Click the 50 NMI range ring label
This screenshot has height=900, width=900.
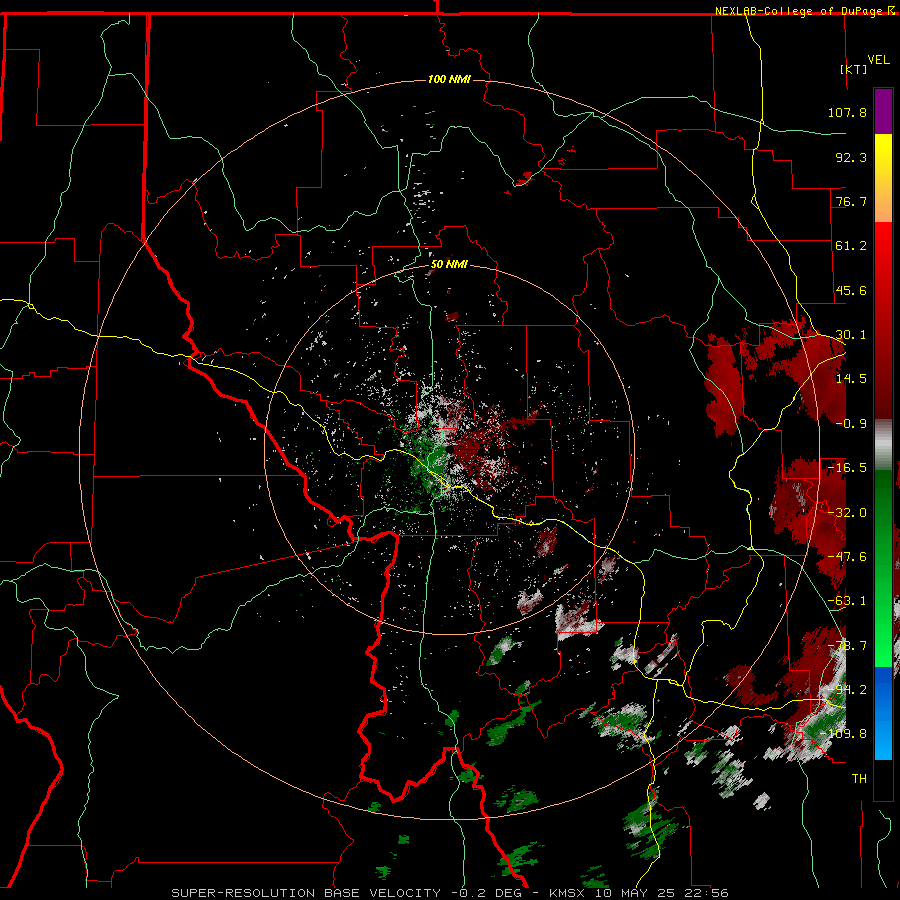(449, 265)
